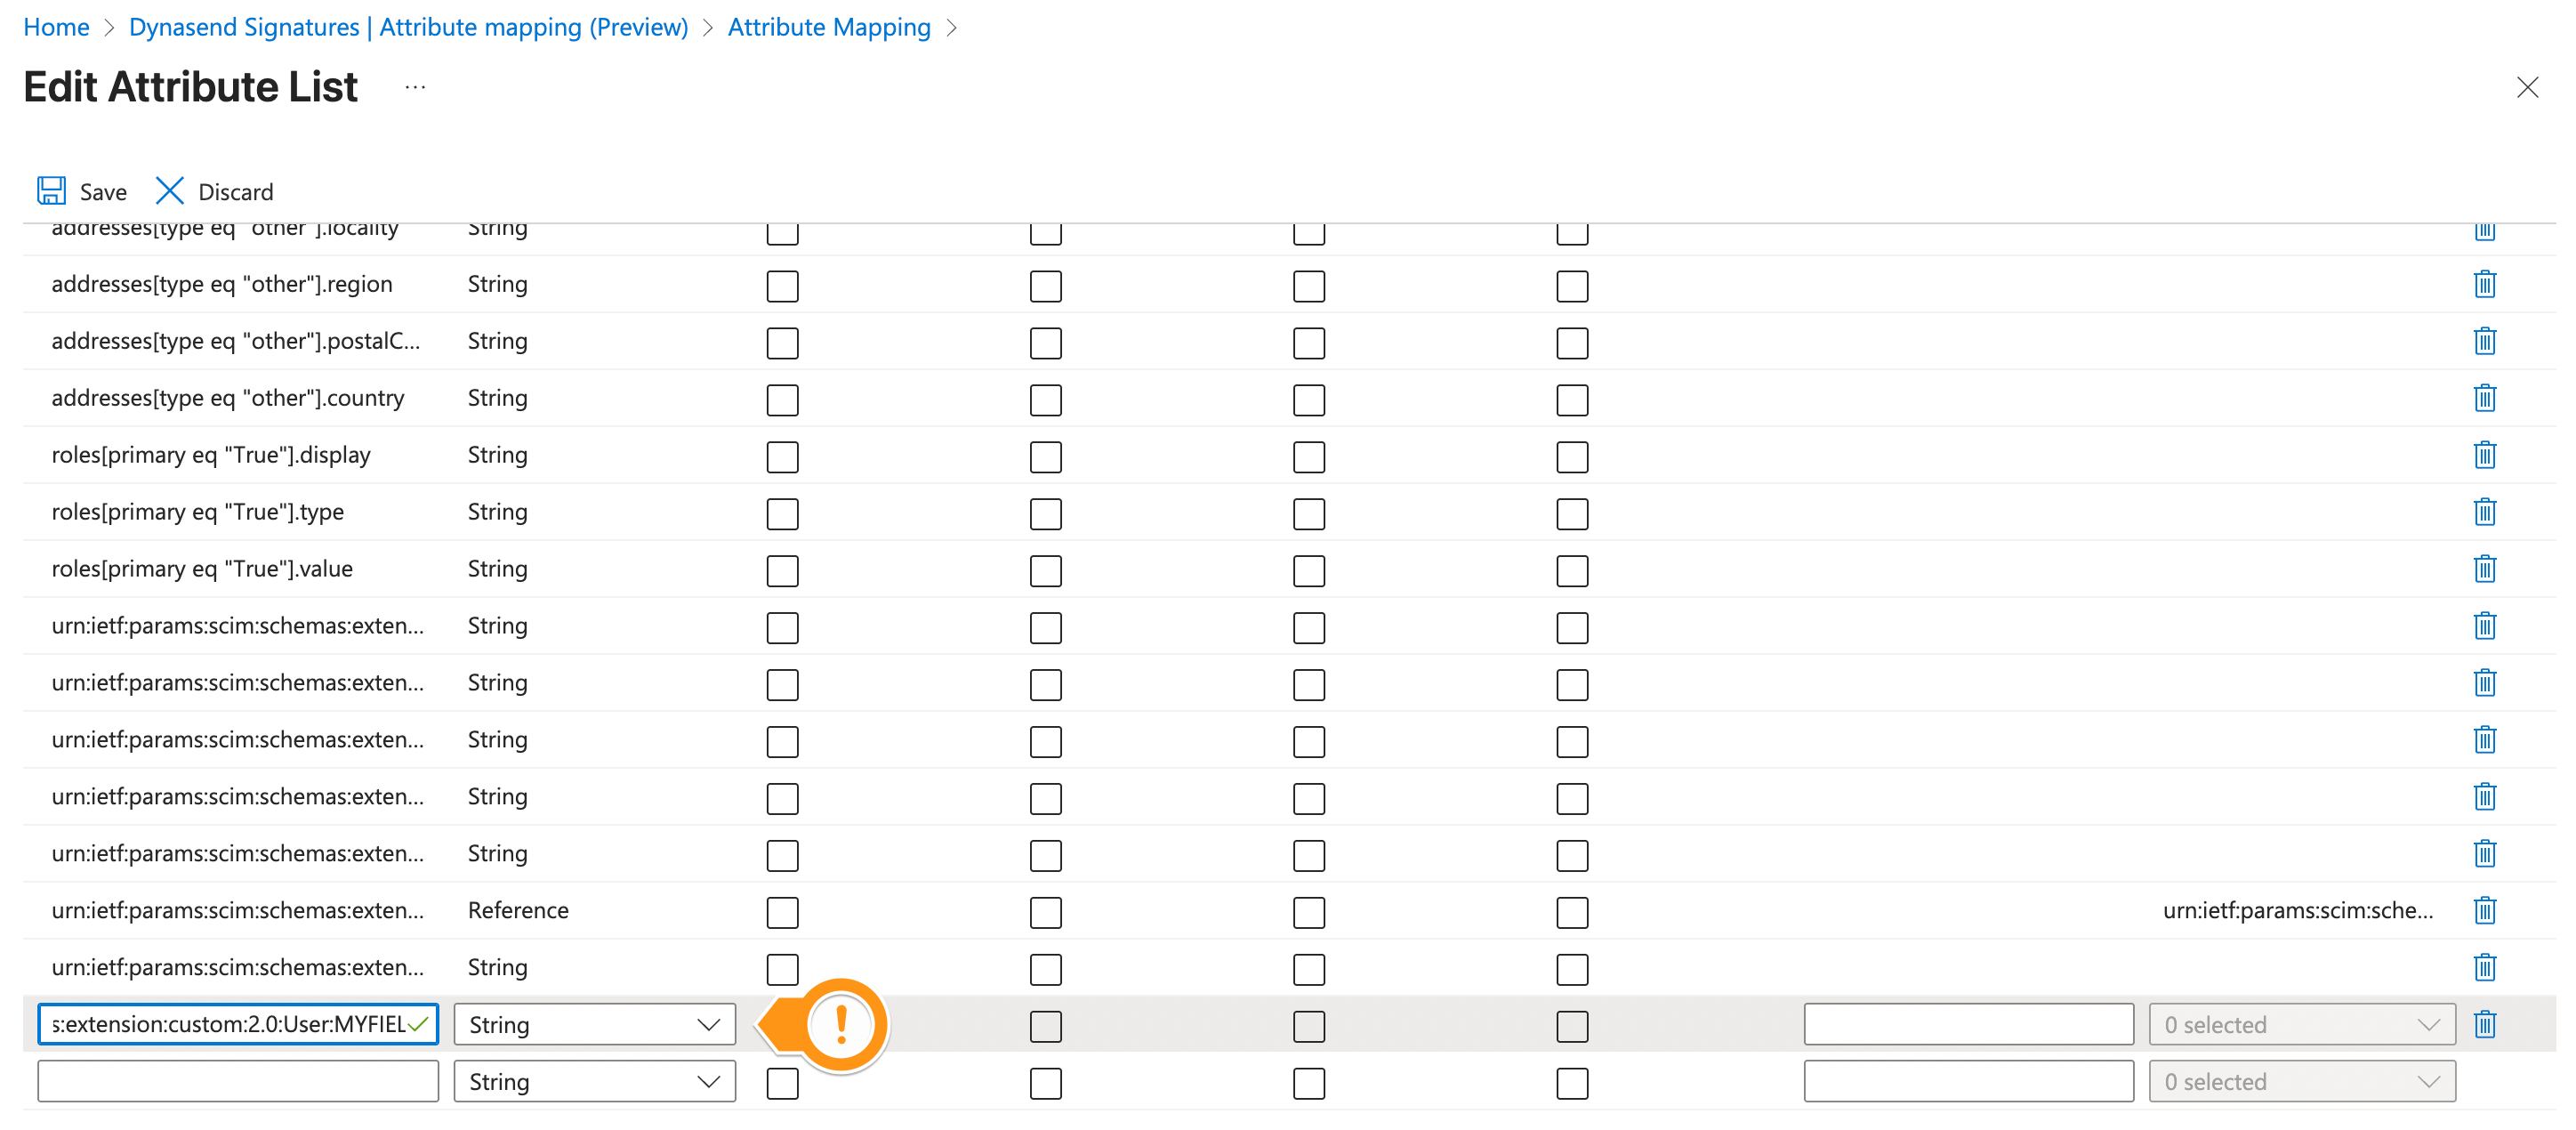Screen dimensions: 2576x1130
Task: Close the Edit Attribute List panel
Action: click(2529, 87)
